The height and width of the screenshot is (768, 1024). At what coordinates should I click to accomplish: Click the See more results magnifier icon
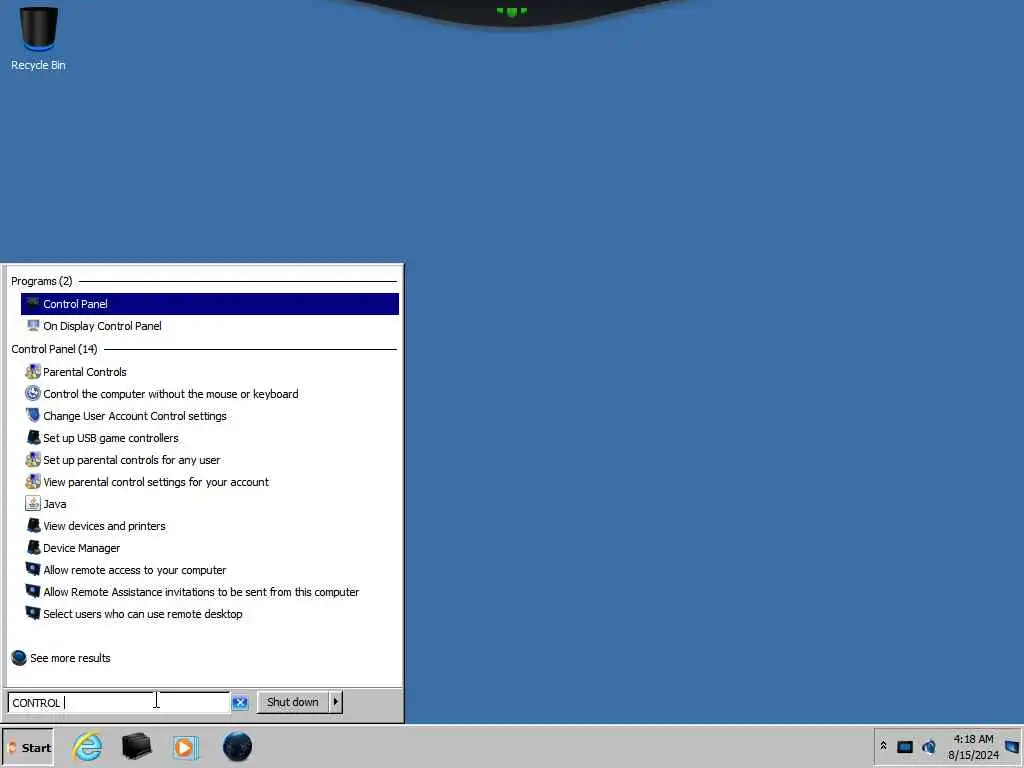pyautogui.click(x=19, y=658)
